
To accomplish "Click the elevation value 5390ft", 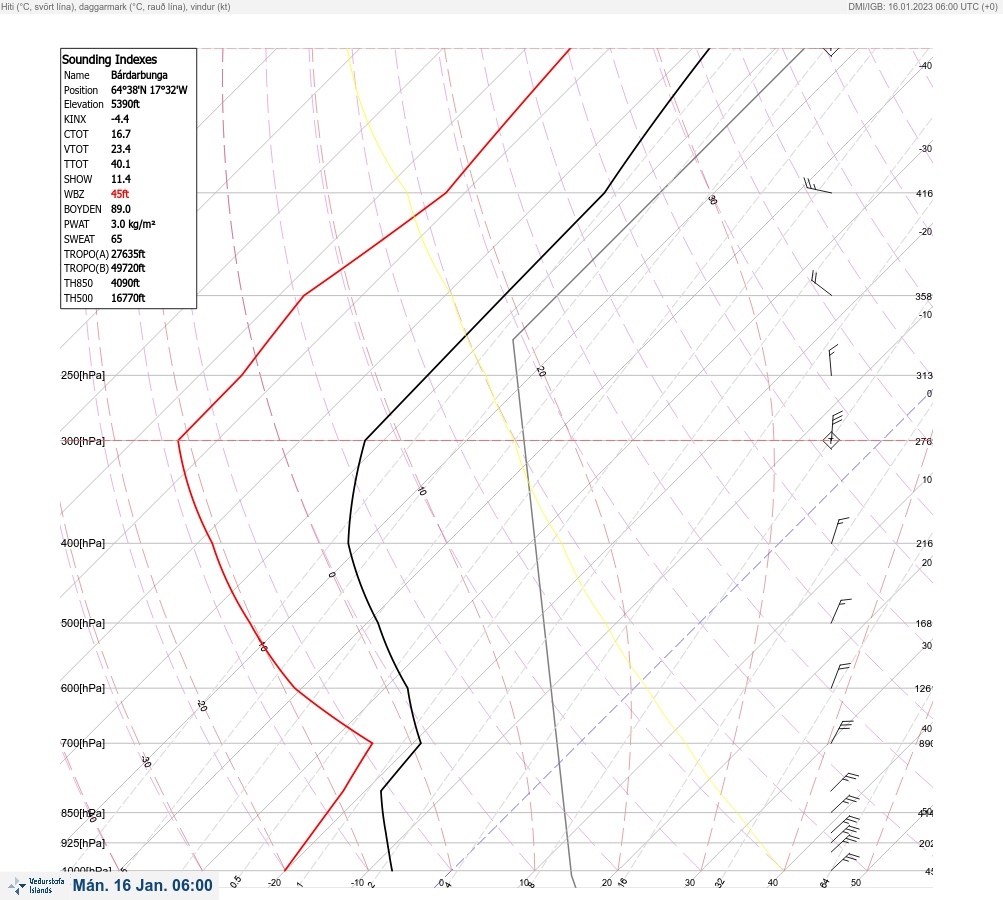I will click(125, 104).
